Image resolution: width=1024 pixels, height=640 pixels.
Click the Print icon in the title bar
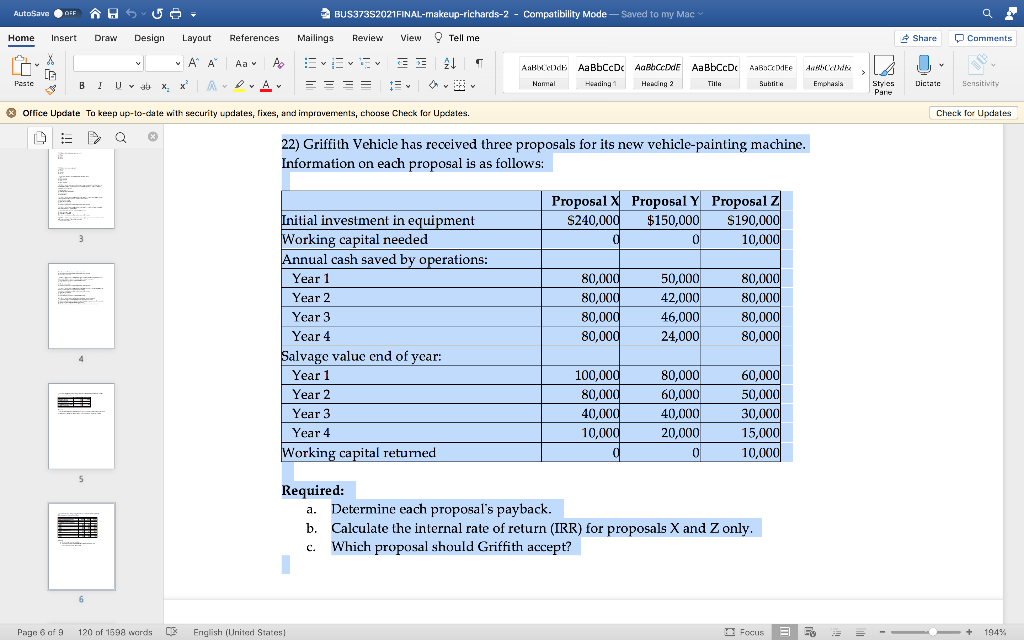click(x=175, y=13)
